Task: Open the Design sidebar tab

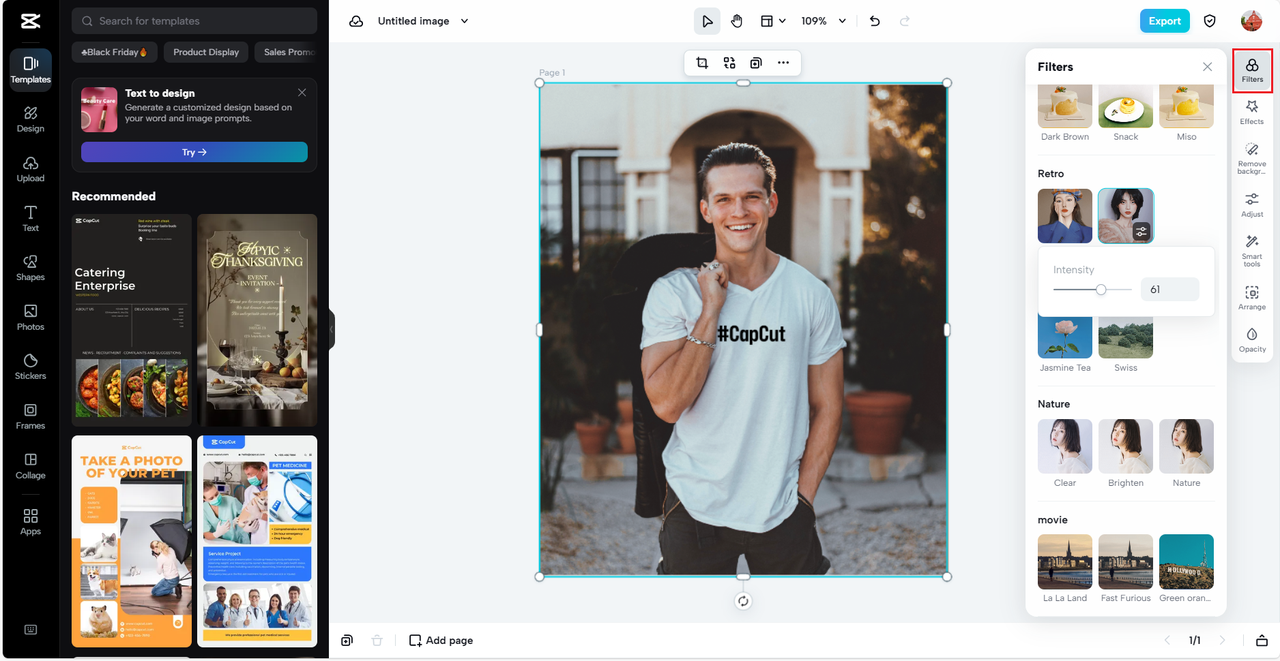Action: [x=30, y=119]
